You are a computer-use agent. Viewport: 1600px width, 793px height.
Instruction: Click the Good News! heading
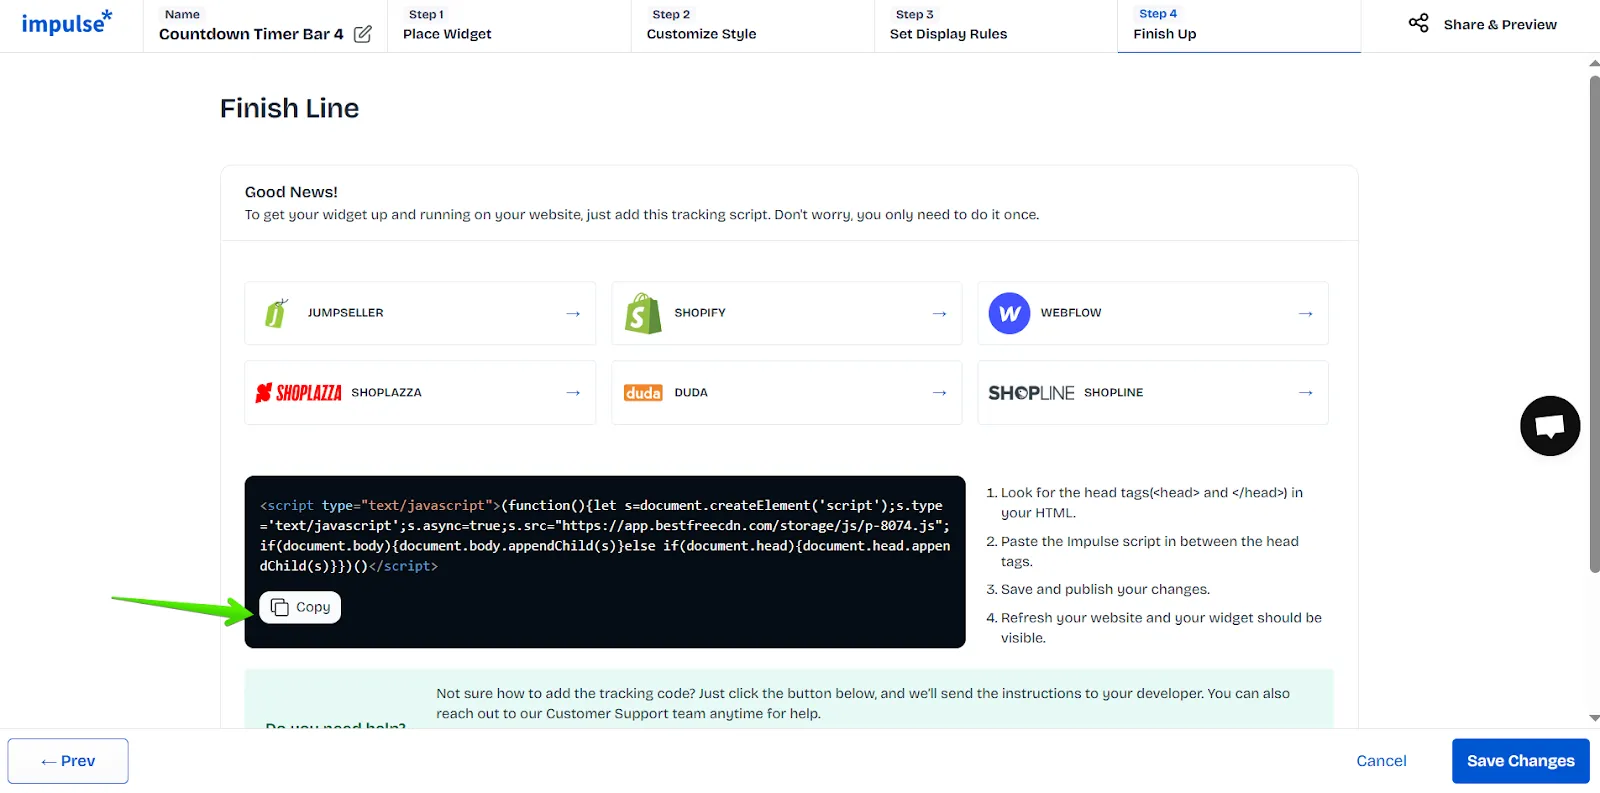tap(291, 192)
